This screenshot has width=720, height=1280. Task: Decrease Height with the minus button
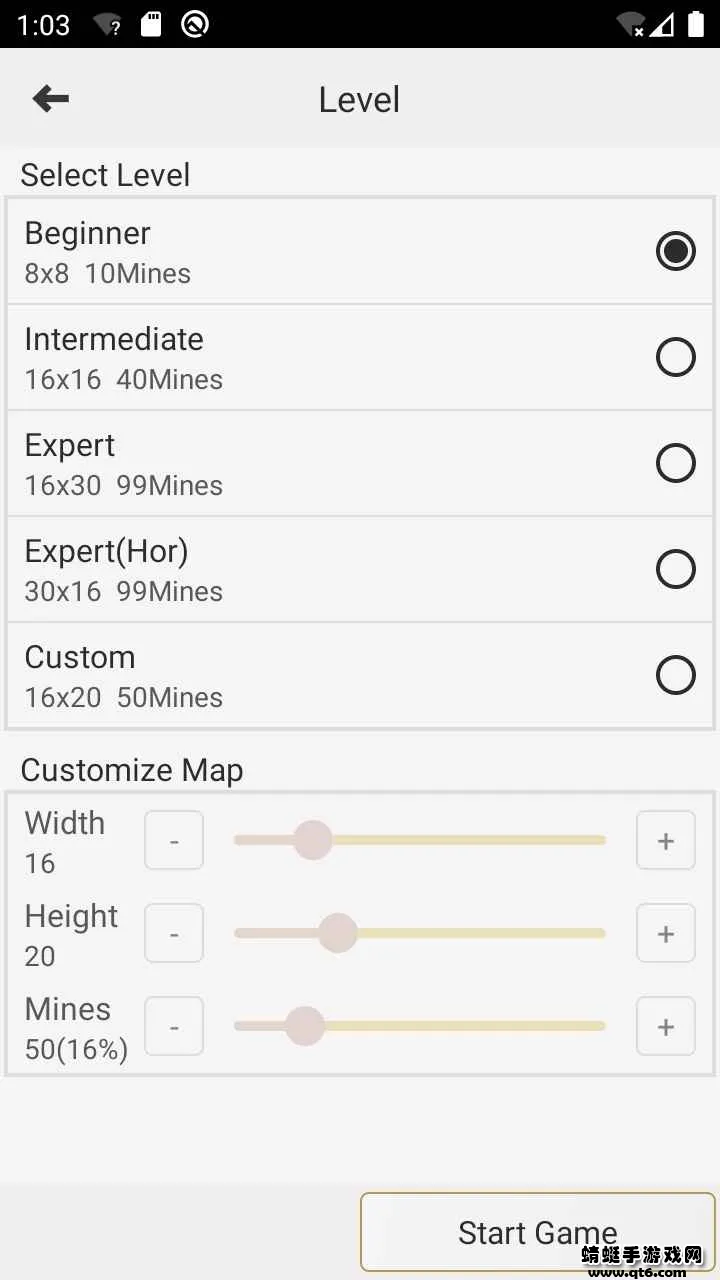(x=174, y=934)
